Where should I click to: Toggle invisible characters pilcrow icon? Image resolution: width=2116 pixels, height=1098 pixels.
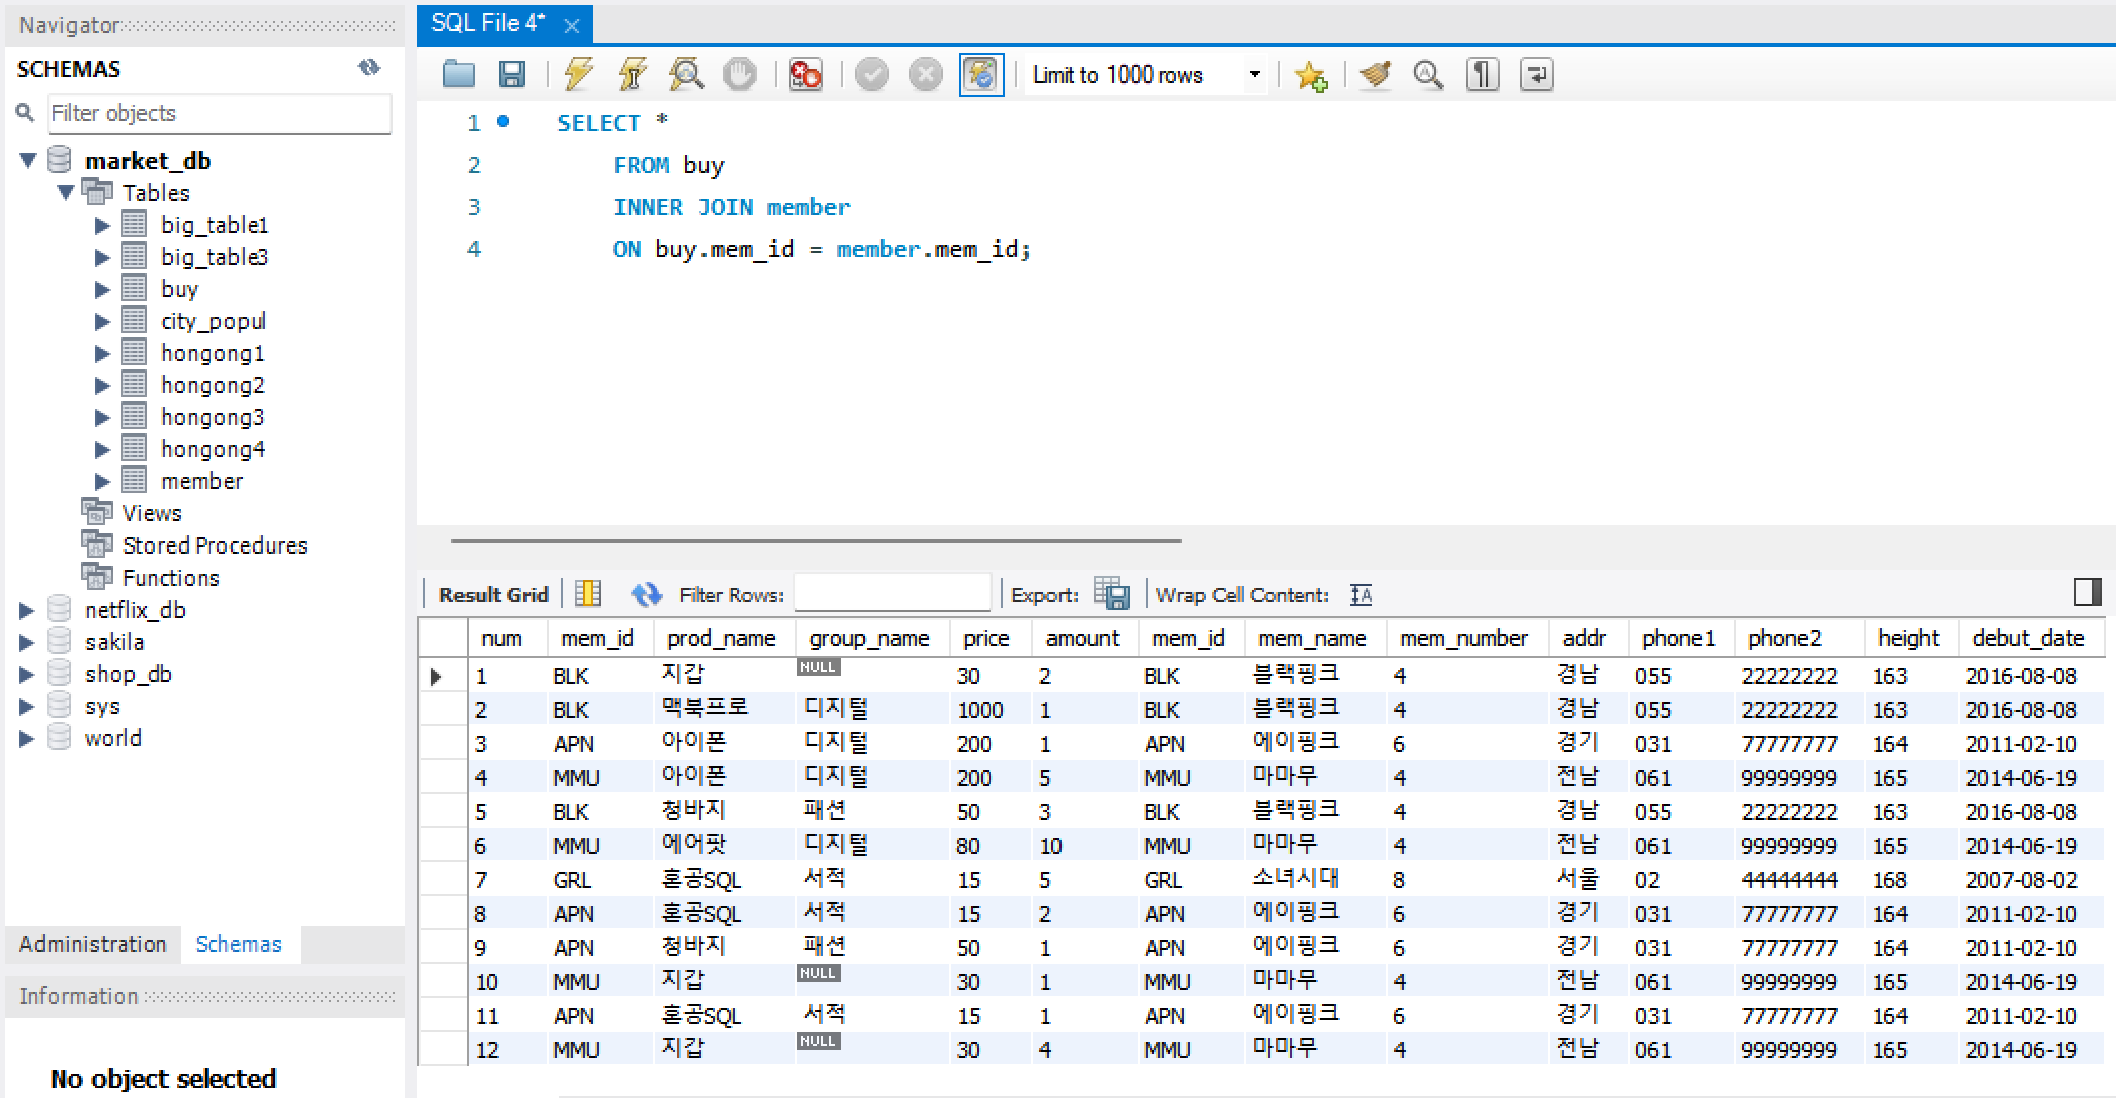pos(1482,75)
